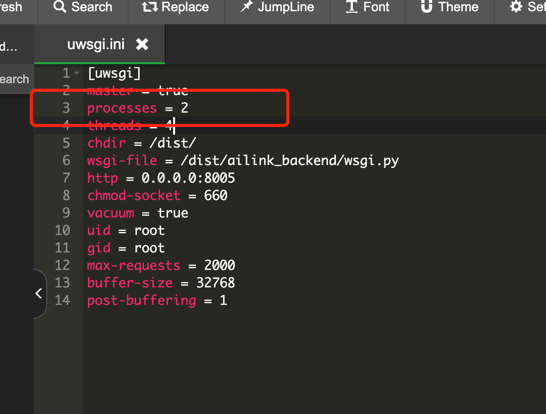Click at end of post-buffering line

pos(228,300)
